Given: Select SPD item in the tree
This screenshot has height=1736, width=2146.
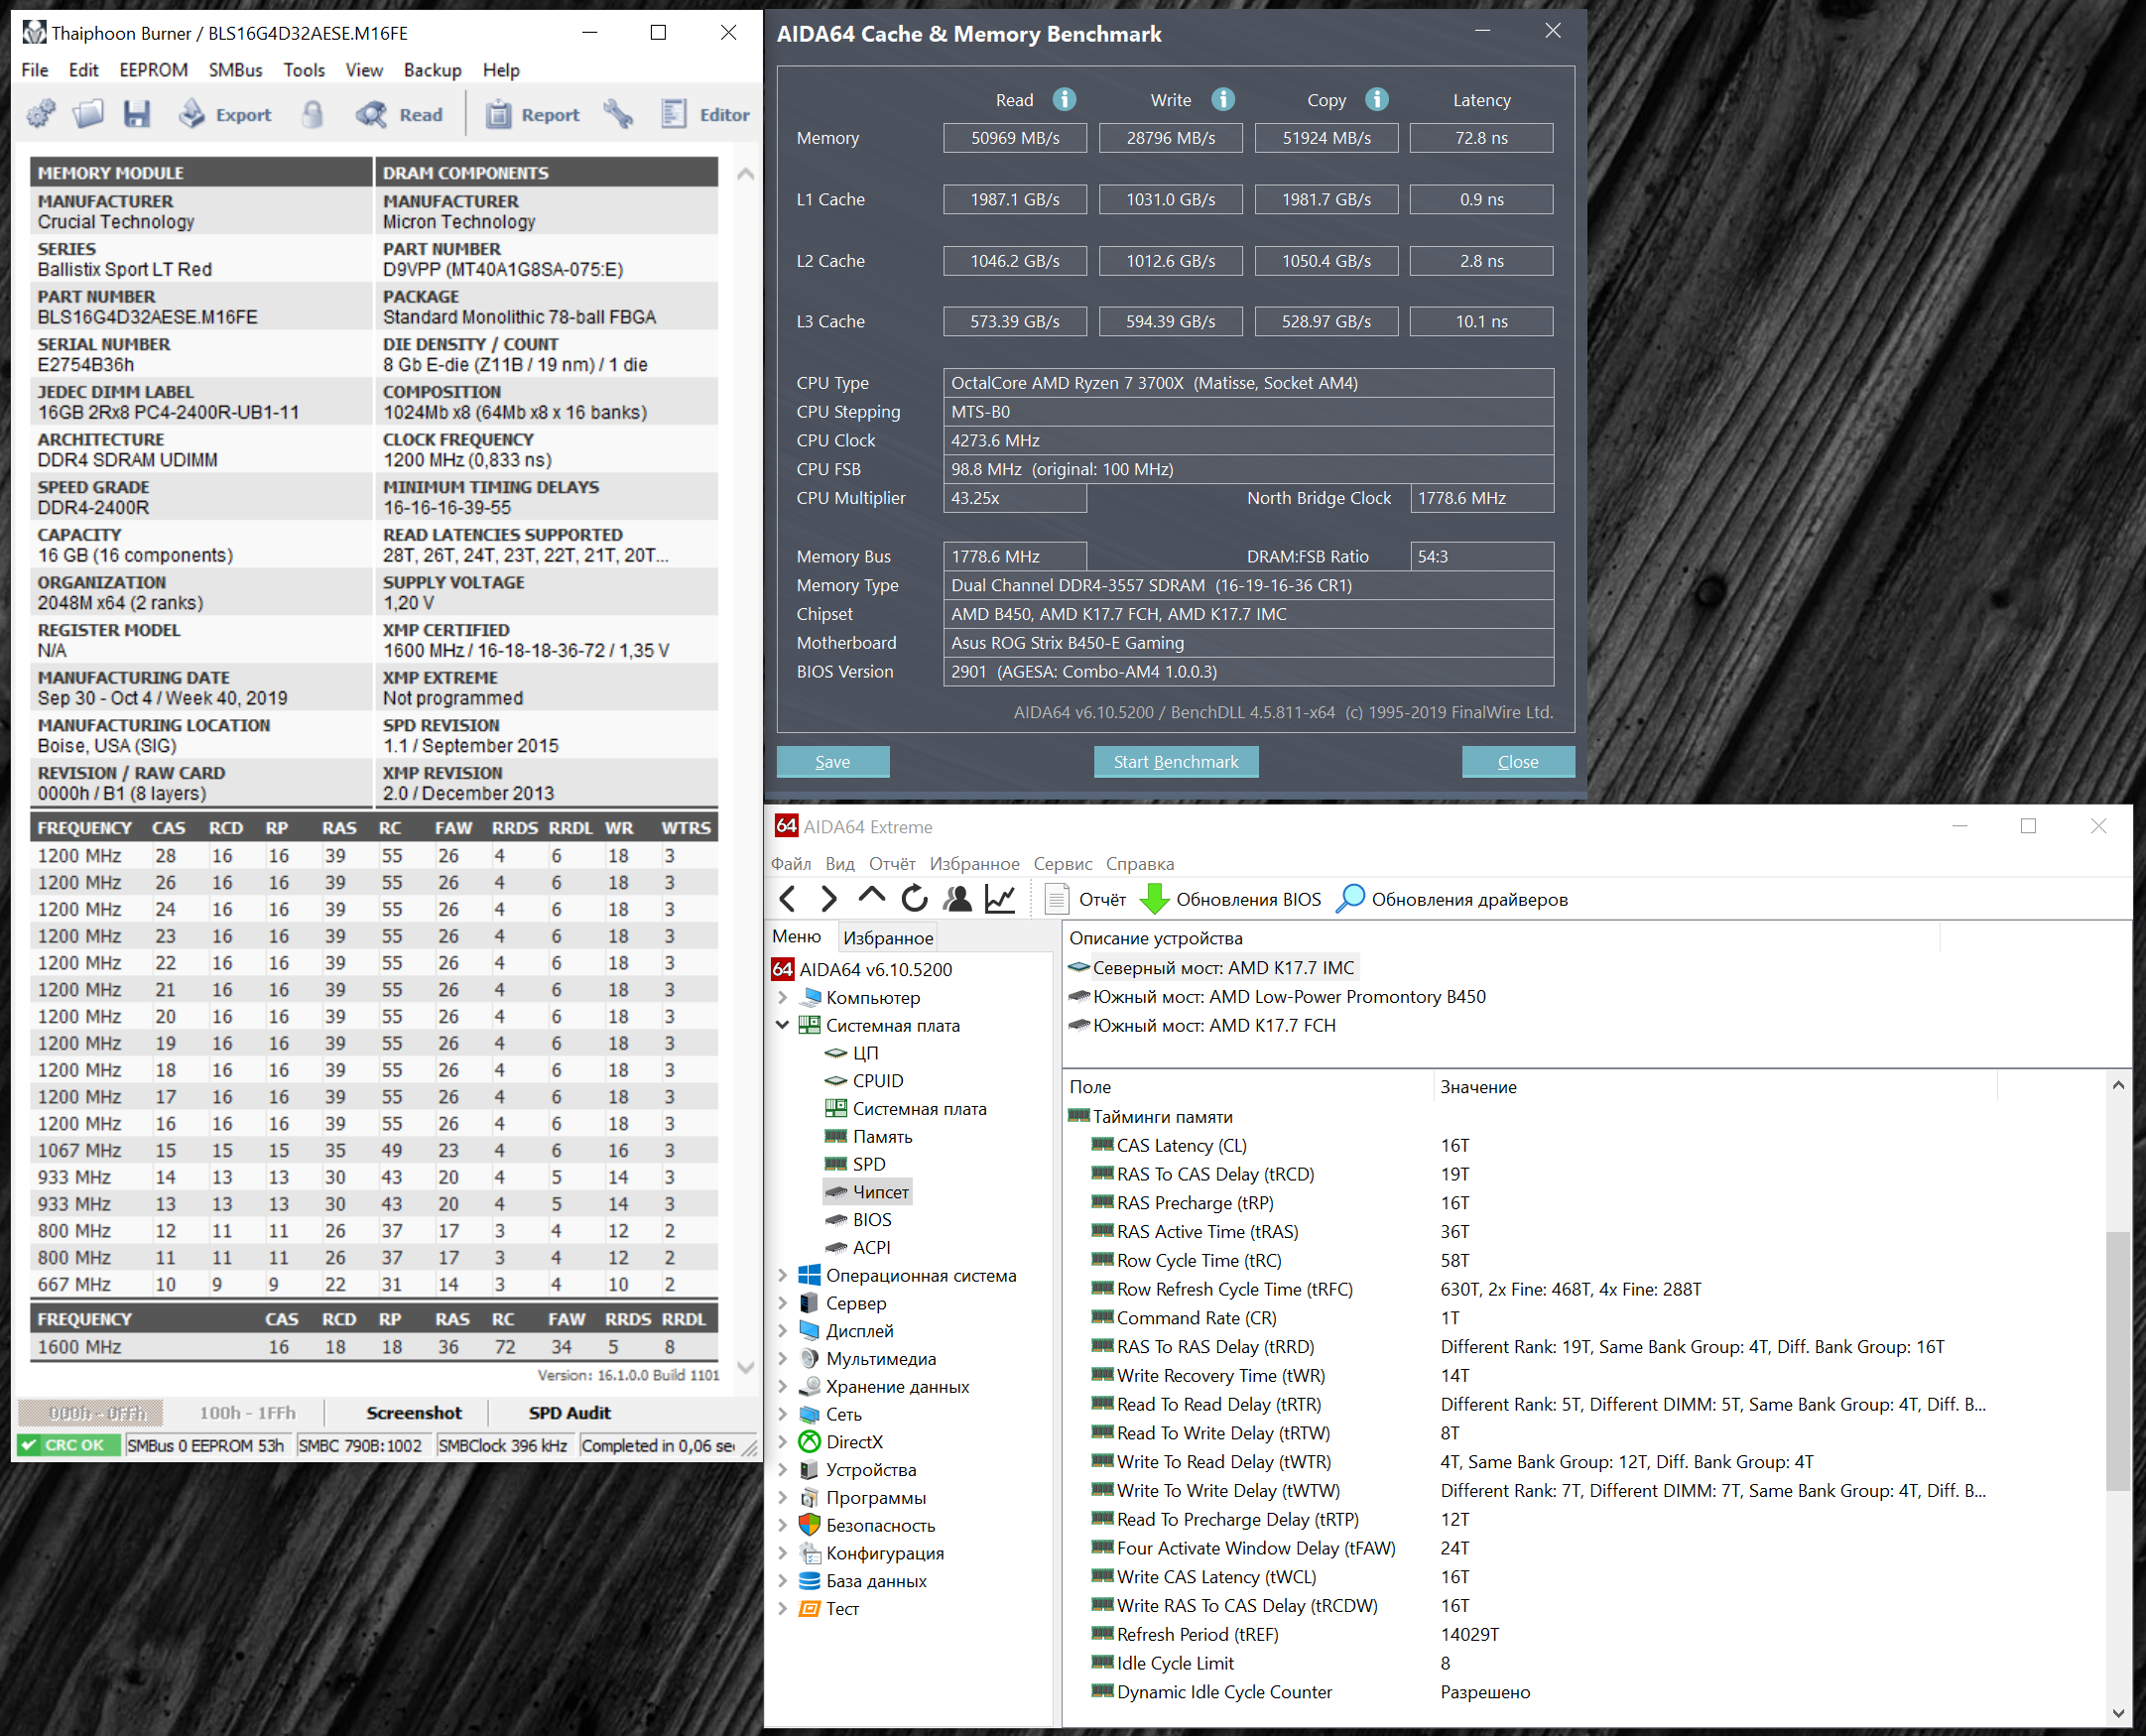Looking at the screenshot, I should click(868, 1164).
